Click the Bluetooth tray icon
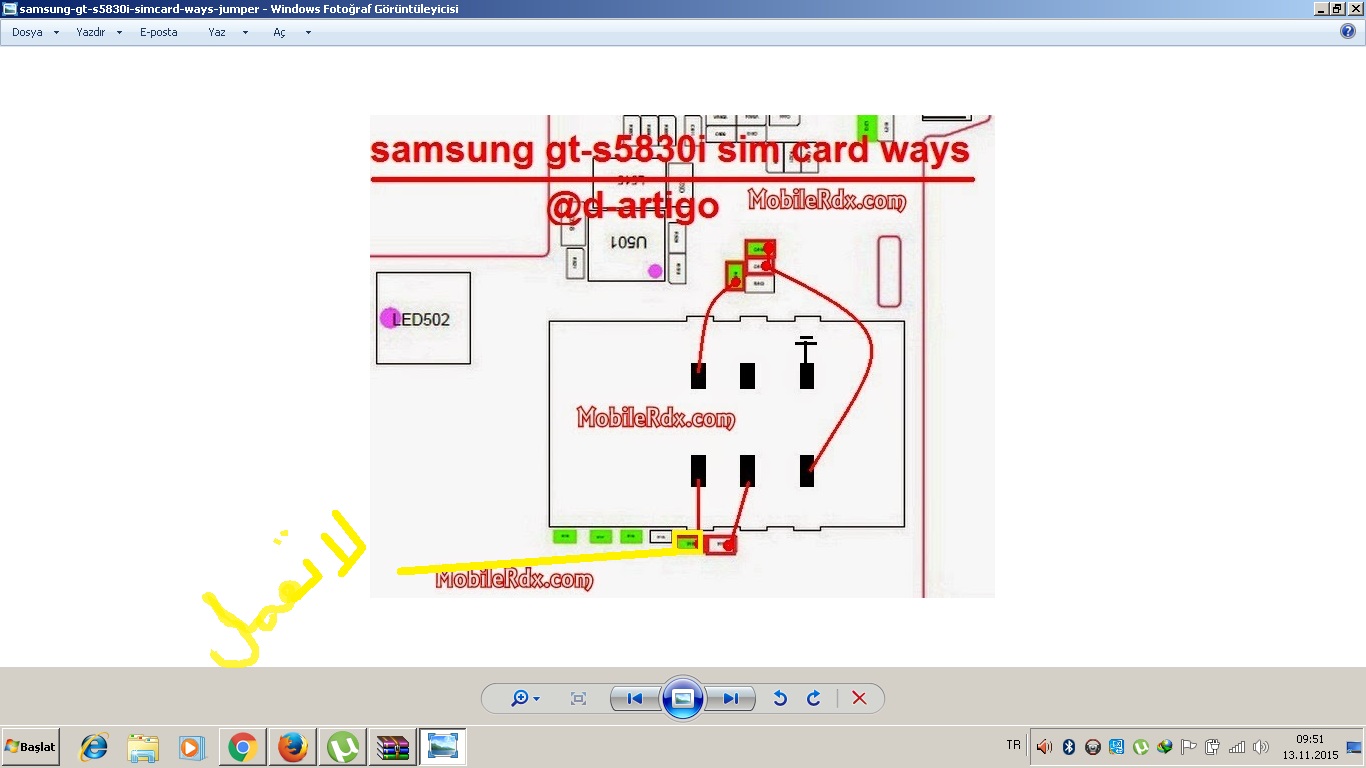The image size is (1366, 768). click(1068, 747)
